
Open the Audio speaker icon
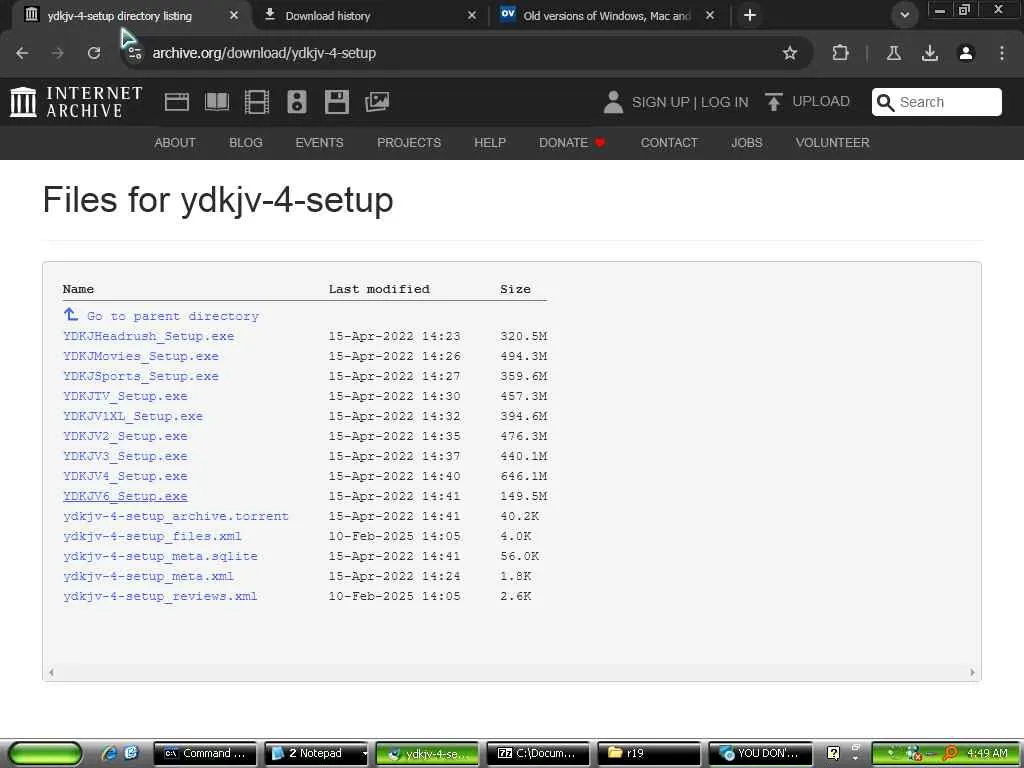pos(296,102)
